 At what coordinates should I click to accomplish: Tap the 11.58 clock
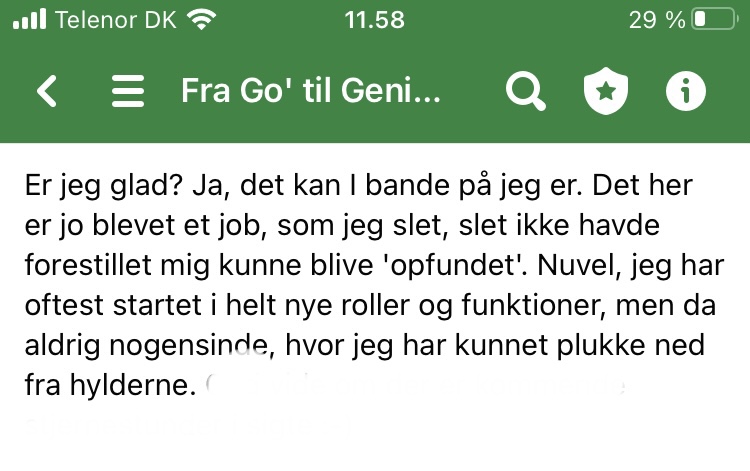click(x=374, y=19)
